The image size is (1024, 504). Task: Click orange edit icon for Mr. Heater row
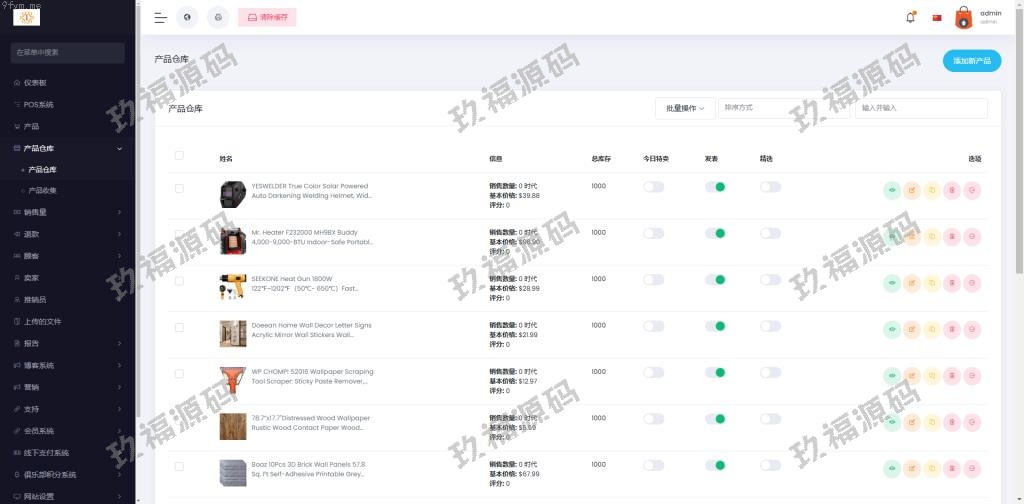coord(912,235)
